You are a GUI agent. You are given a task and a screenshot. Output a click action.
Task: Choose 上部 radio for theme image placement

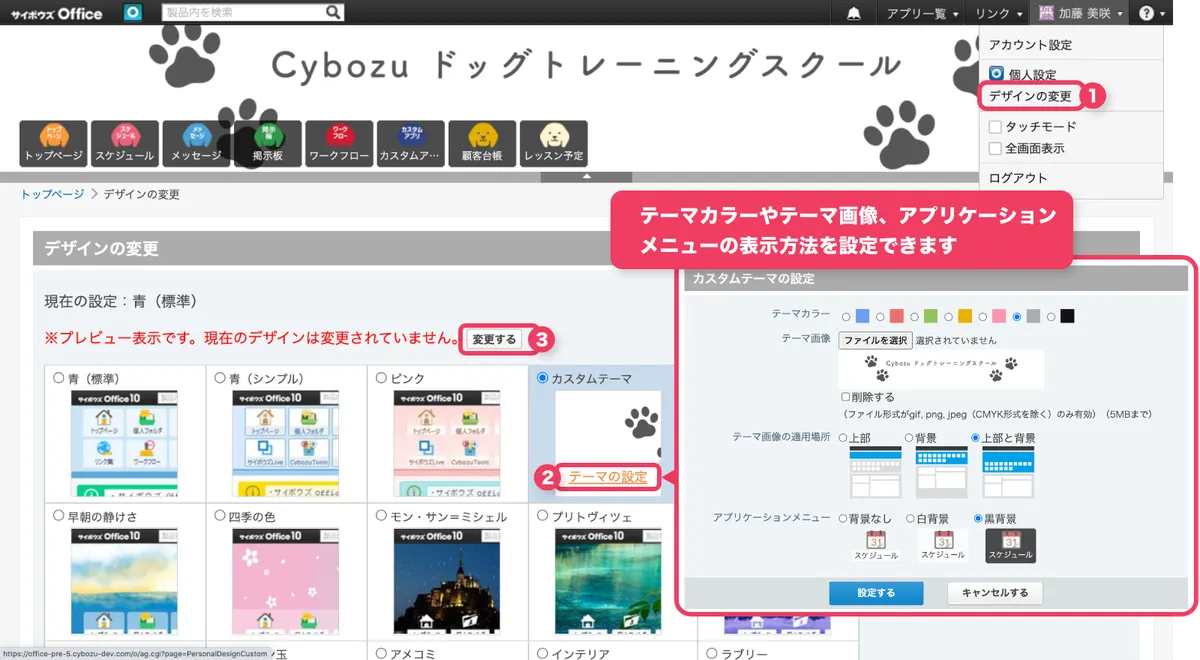(843, 438)
